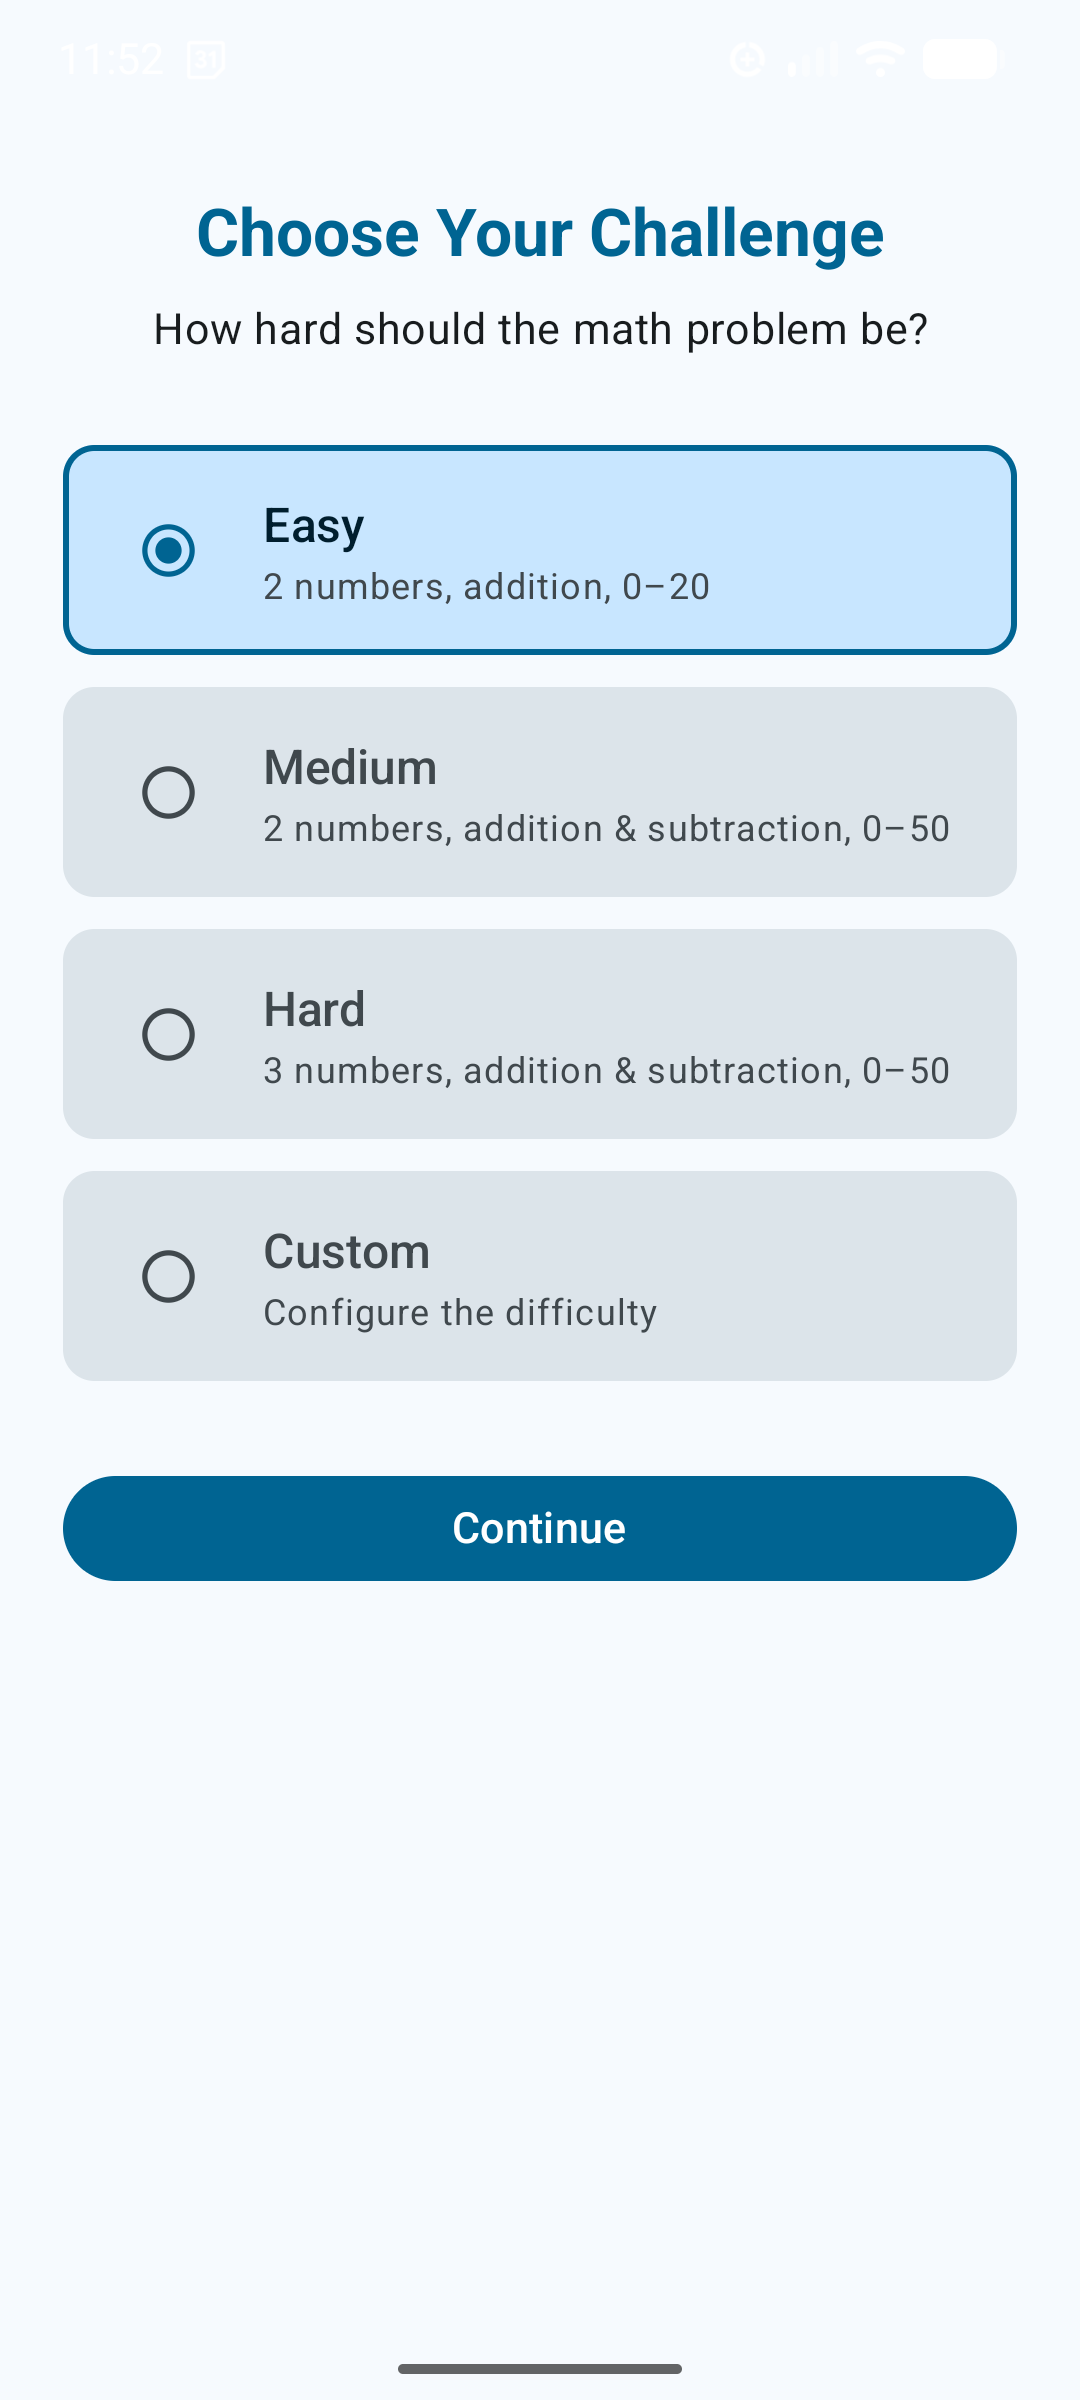Screen dimensions: 1080x2400
Task: Tap the "Custom" option title
Action: (x=346, y=1252)
